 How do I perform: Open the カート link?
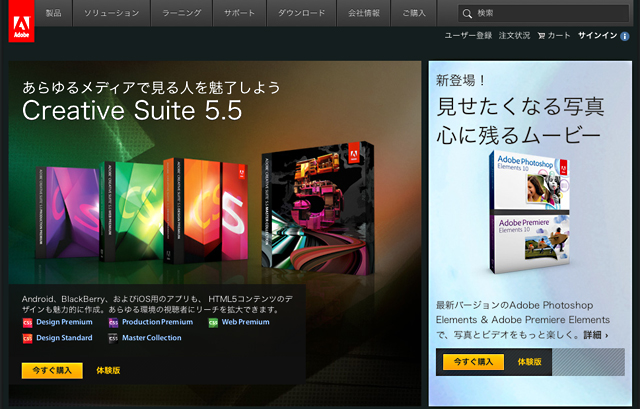[x=559, y=36]
